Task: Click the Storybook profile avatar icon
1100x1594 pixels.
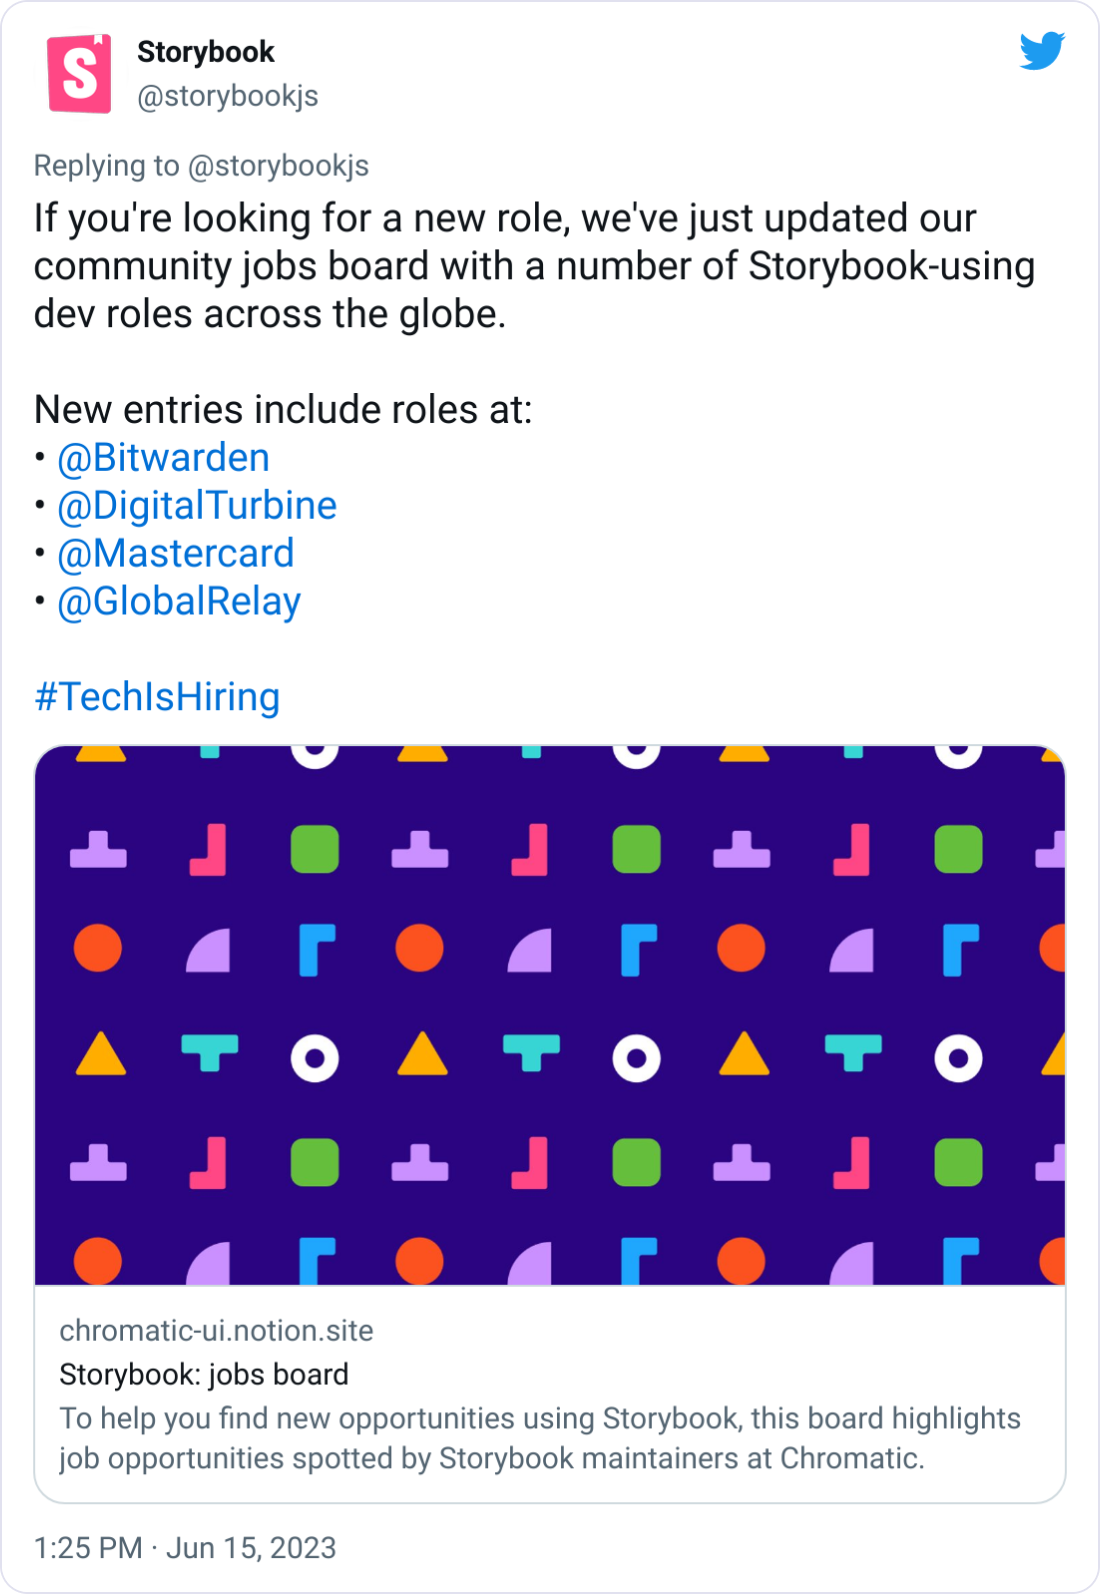Action: coord(79,73)
